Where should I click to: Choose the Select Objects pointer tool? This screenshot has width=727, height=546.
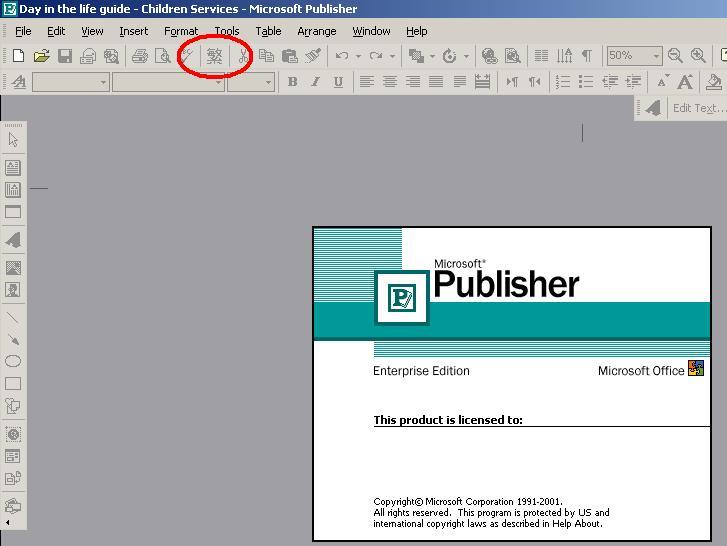tap(13, 140)
